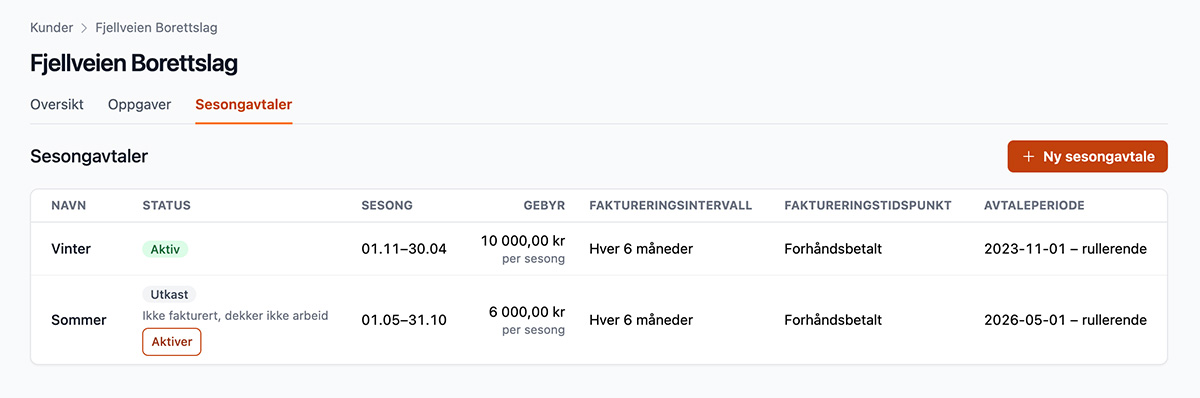Click the Status column header

(x=167, y=206)
